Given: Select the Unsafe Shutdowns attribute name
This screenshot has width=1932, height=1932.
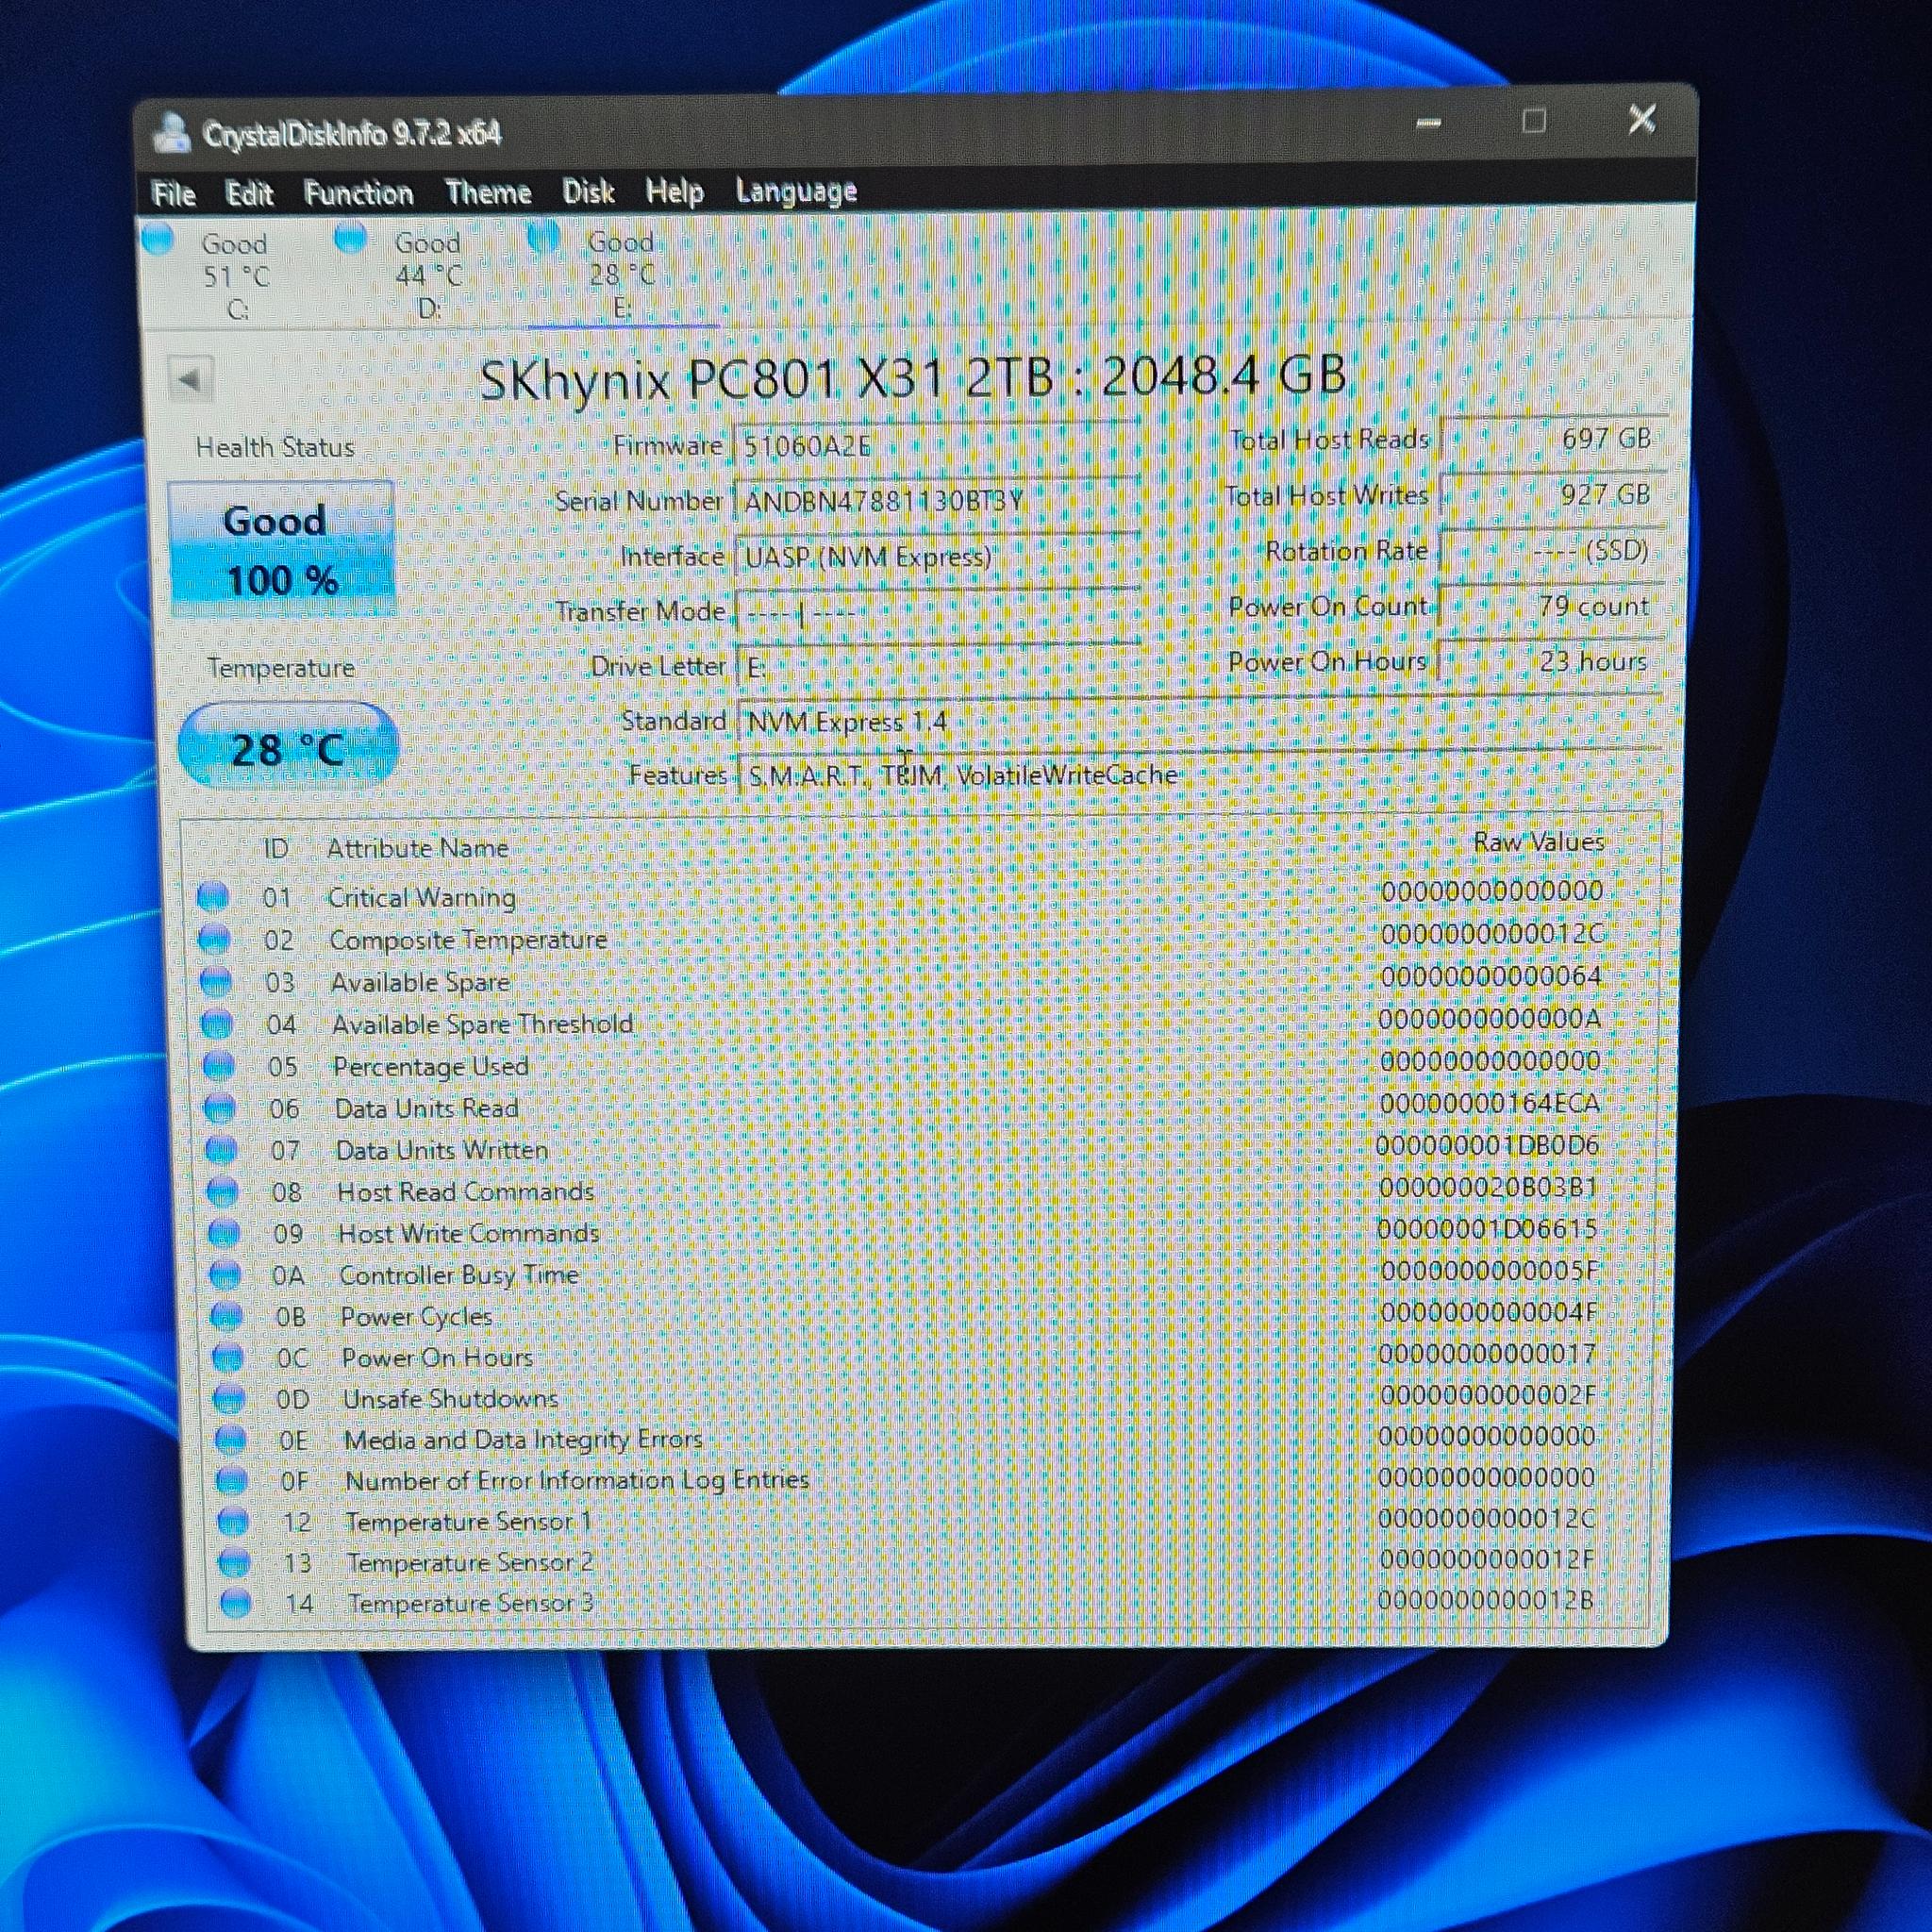Looking at the screenshot, I should click(450, 1399).
